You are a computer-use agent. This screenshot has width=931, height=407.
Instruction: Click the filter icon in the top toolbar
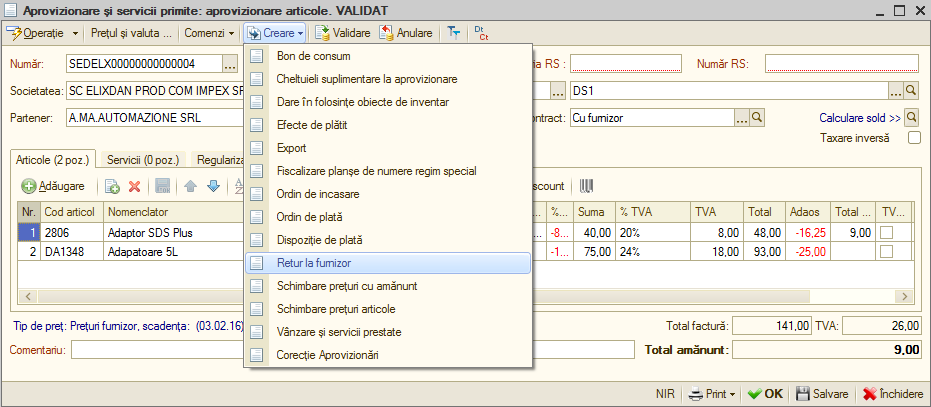pos(454,33)
